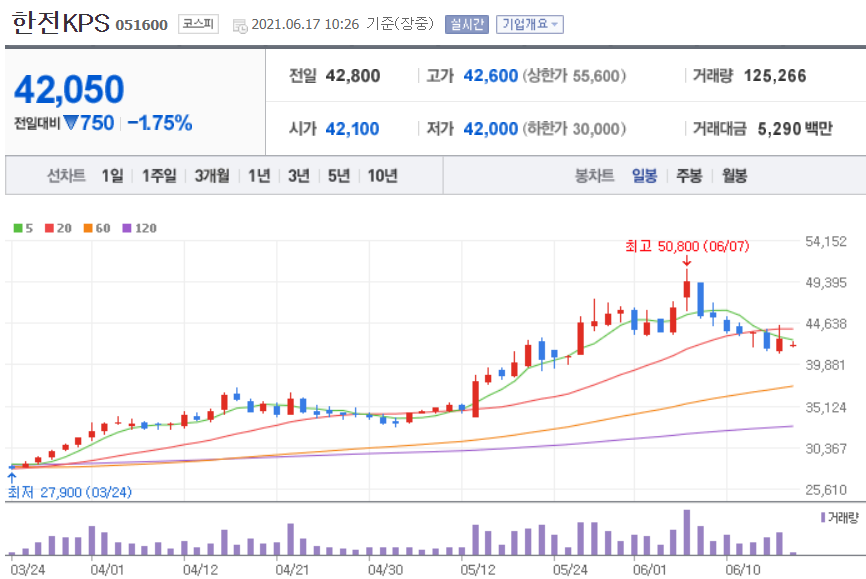Select the 1주일 line chart period
Image resolution: width=866 pixels, height=579 pixels.
click(159, 176)
